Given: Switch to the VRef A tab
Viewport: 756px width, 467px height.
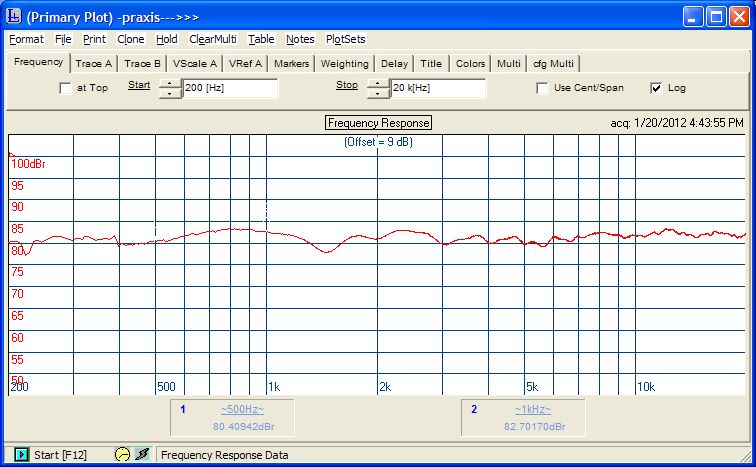Looking at the screenshot, I should coord(245,64).
